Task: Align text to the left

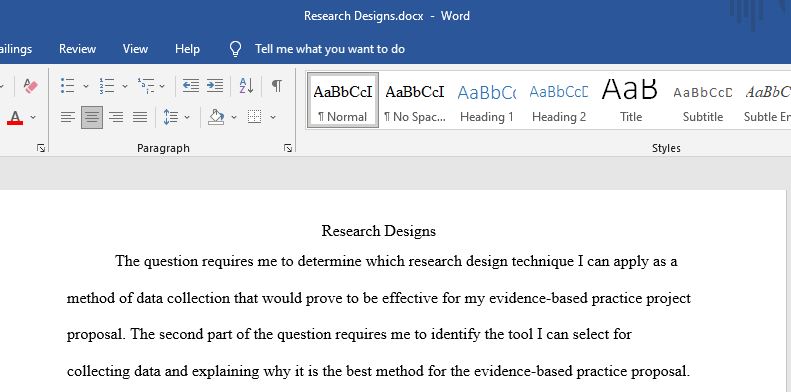Action: point(68,117)
